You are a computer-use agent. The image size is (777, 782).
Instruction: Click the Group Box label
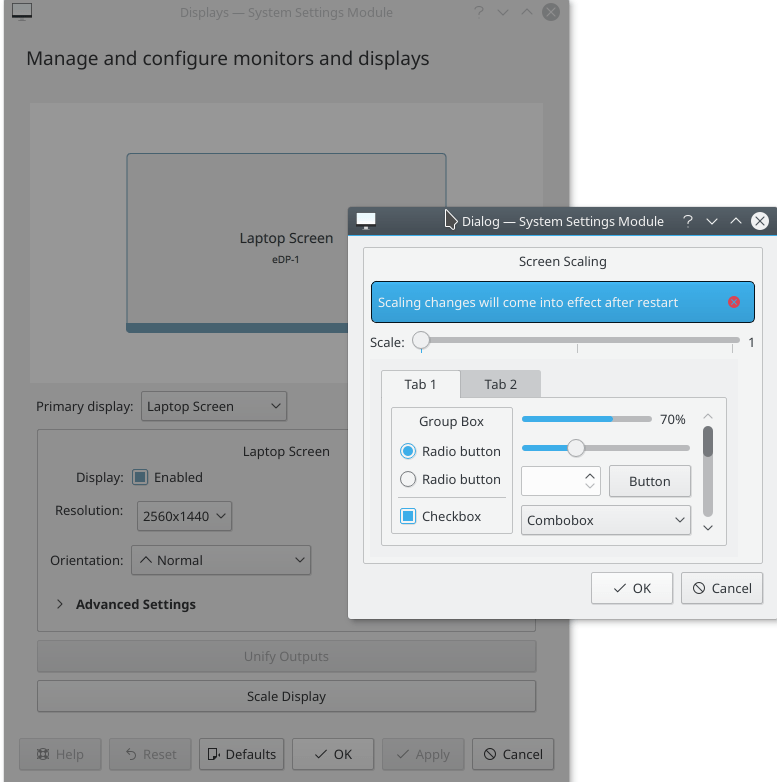[451, 421]
